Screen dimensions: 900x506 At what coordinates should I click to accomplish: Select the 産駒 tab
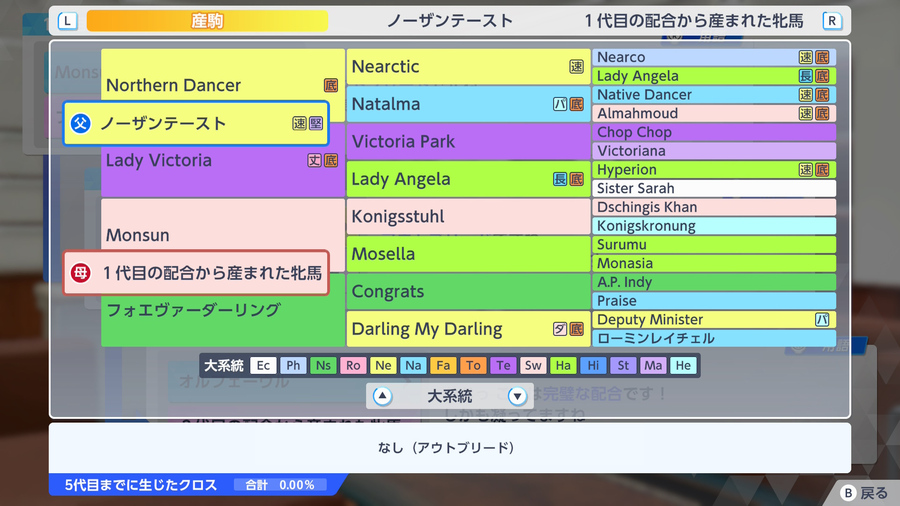(207, 21)
